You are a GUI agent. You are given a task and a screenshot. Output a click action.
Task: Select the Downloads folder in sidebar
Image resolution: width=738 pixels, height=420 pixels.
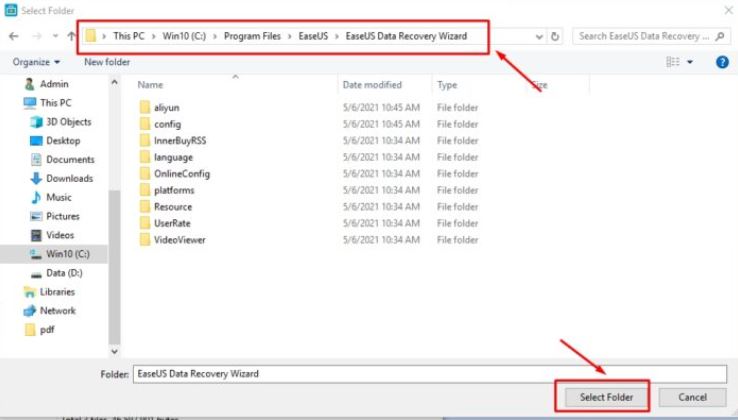coord(69,178)
